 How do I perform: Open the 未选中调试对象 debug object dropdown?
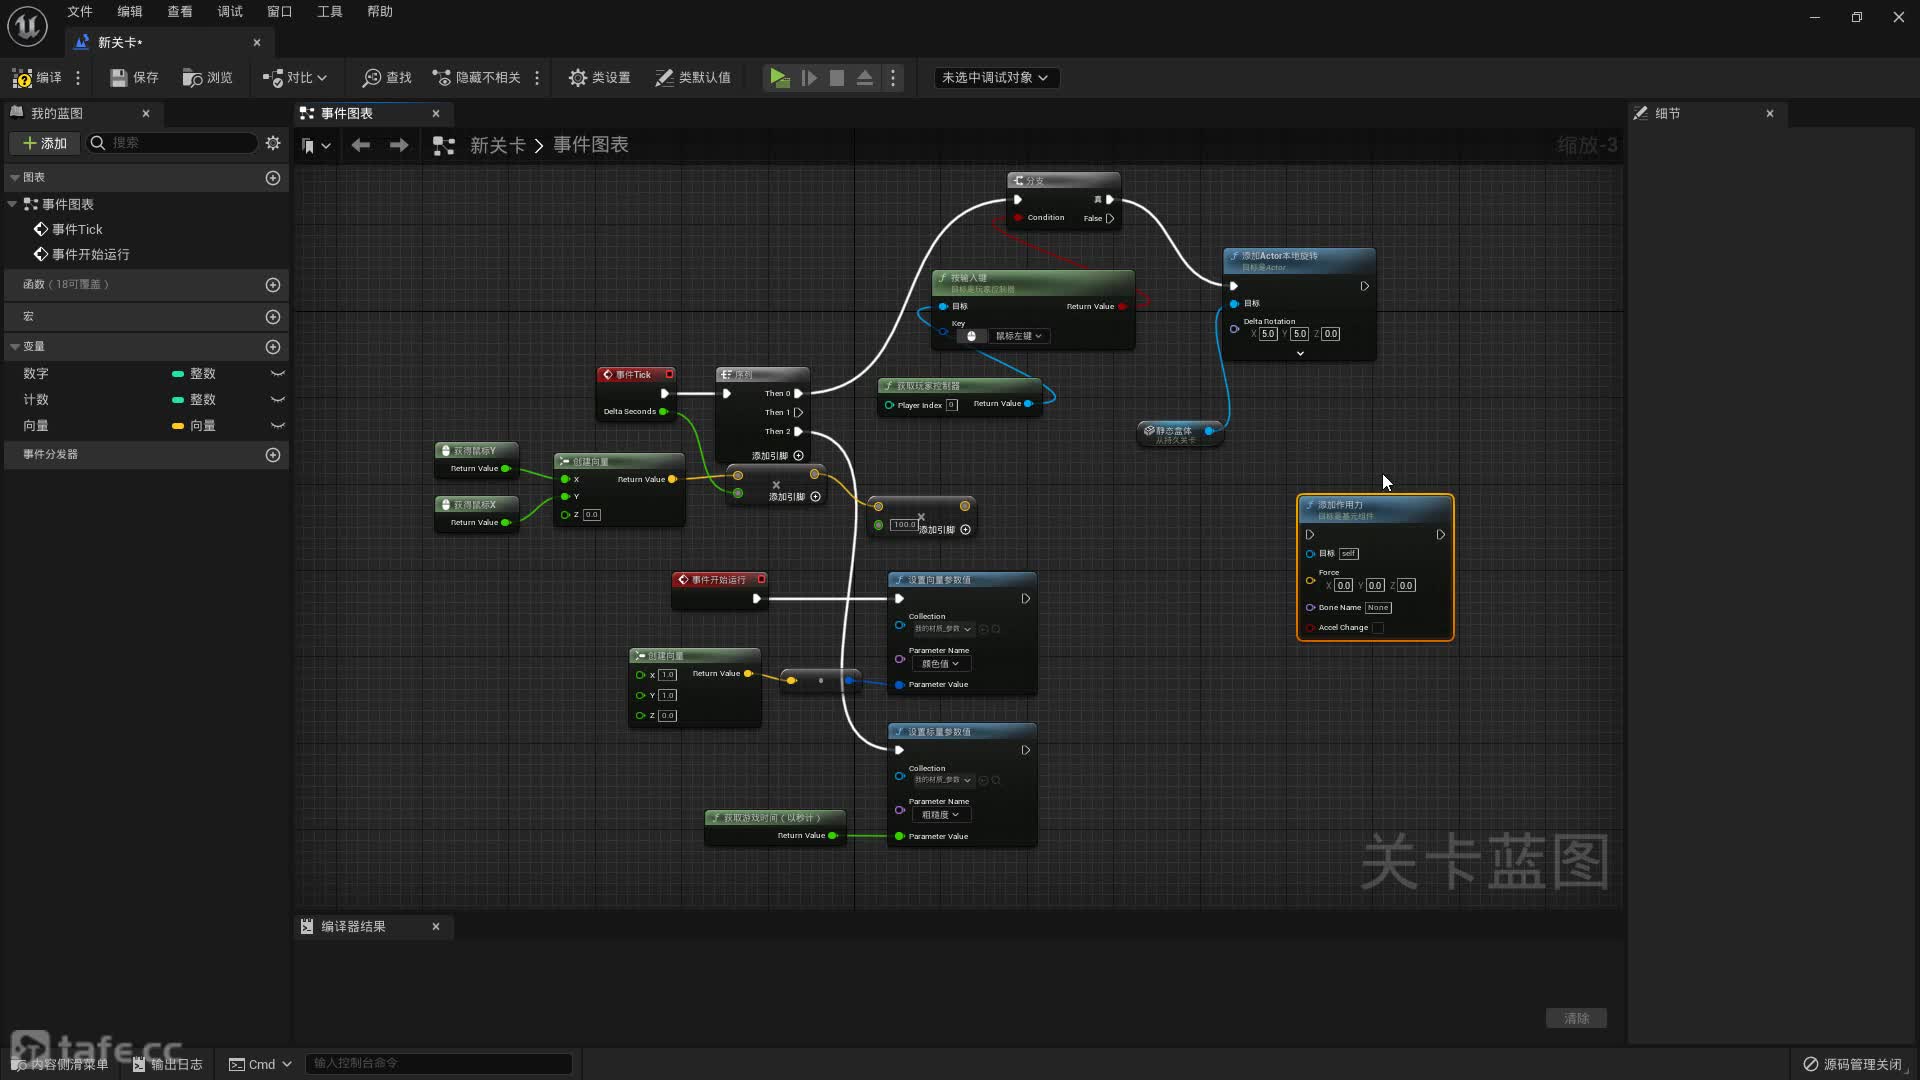tap(995, 77)
